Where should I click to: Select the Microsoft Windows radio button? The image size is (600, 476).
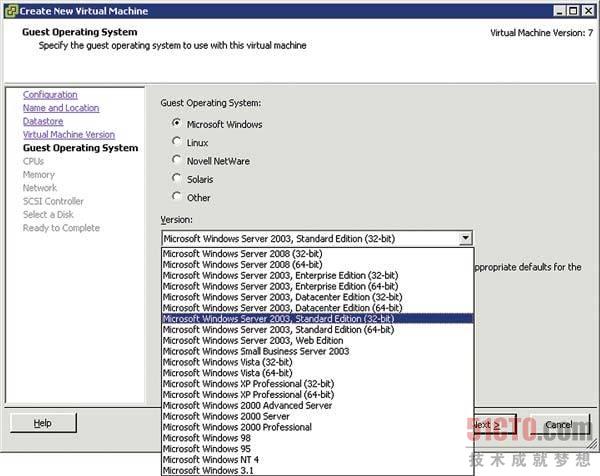[x=176, y=123]
